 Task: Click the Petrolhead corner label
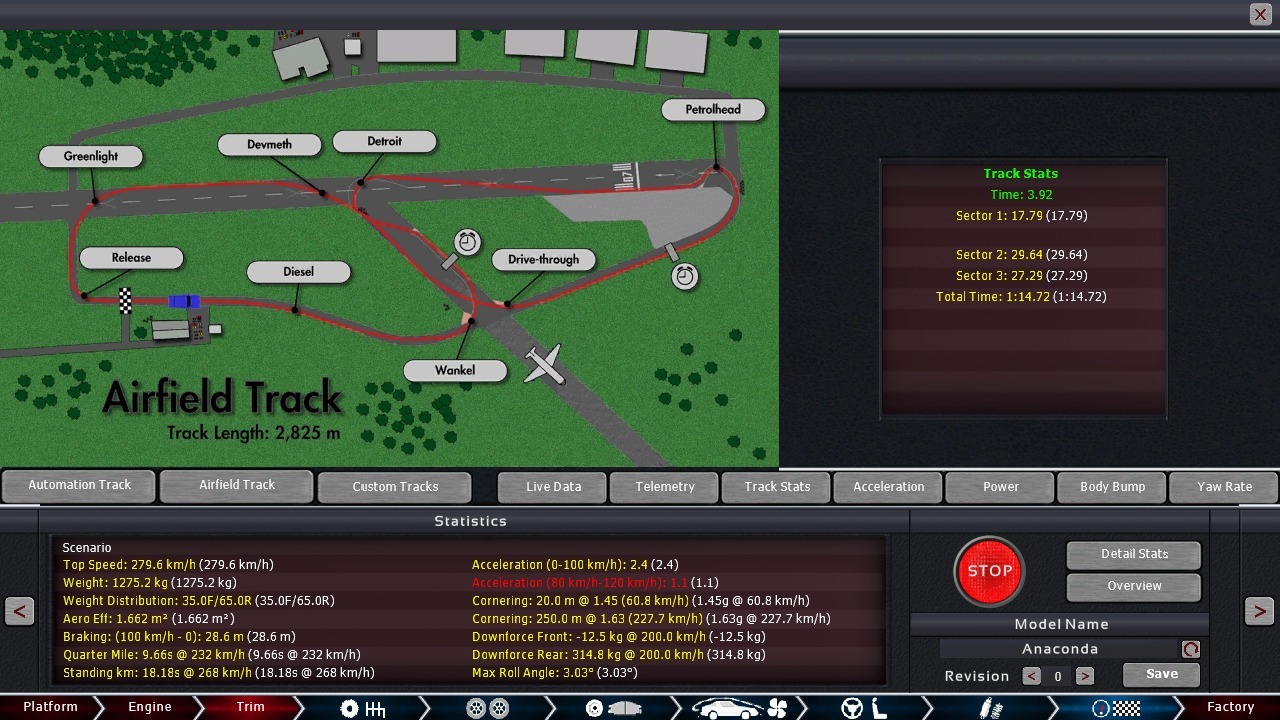tap(713, 110)
